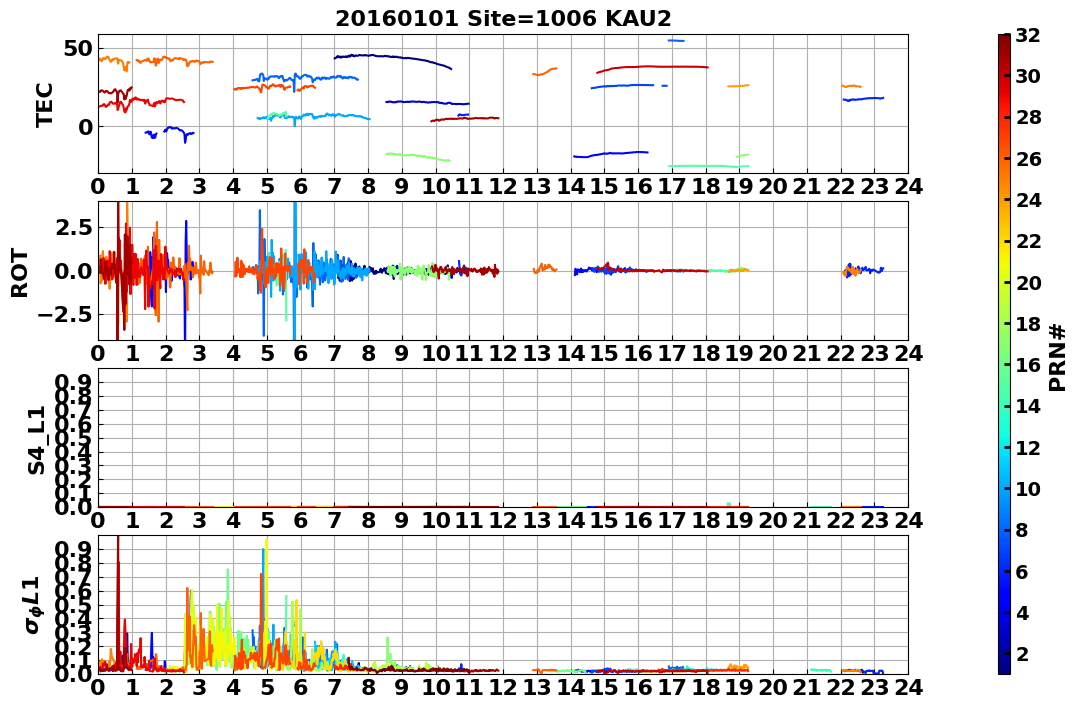Click the colorbar tick label "16"
1077x709 pixels.
click(1028, 365)
